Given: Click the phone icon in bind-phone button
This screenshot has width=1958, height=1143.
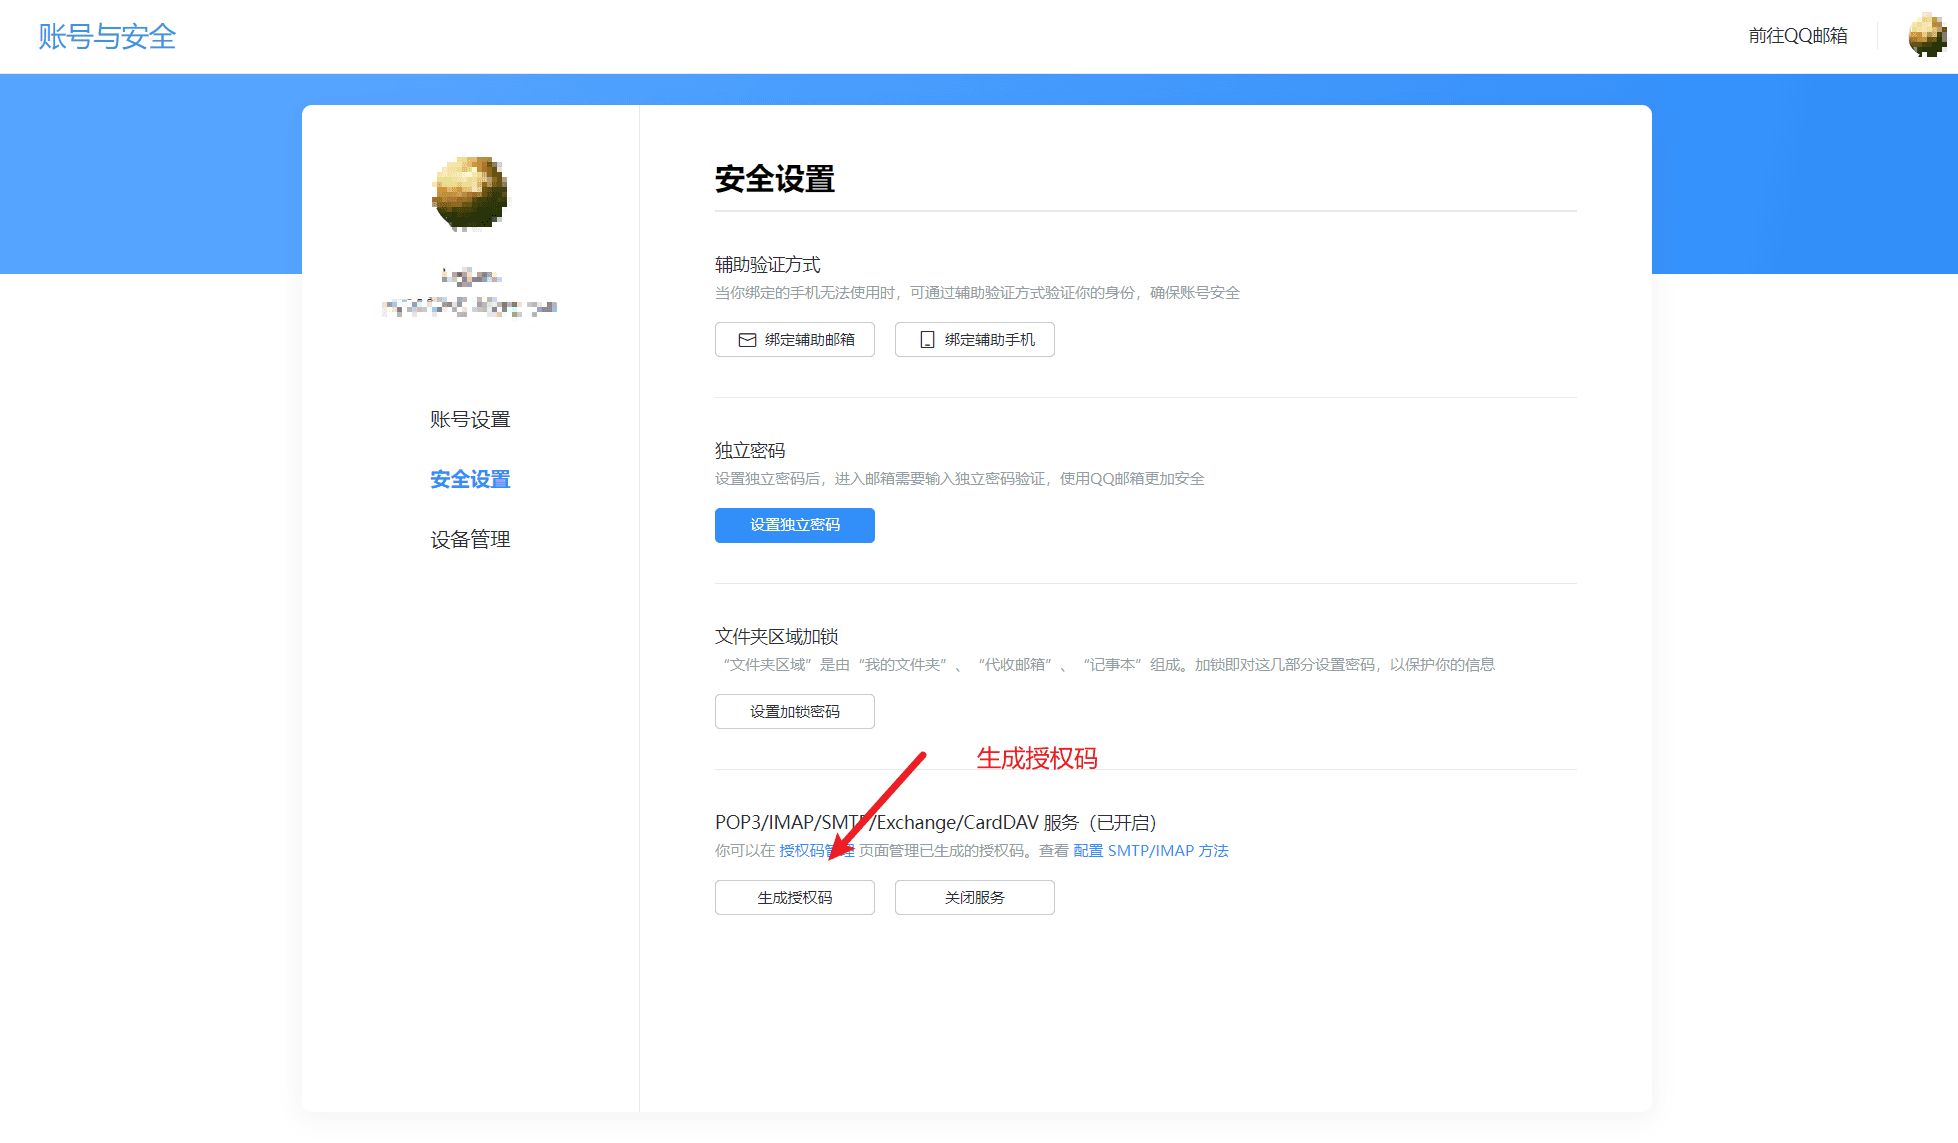Looking at the screenshot, I should [x=927, y=340].
